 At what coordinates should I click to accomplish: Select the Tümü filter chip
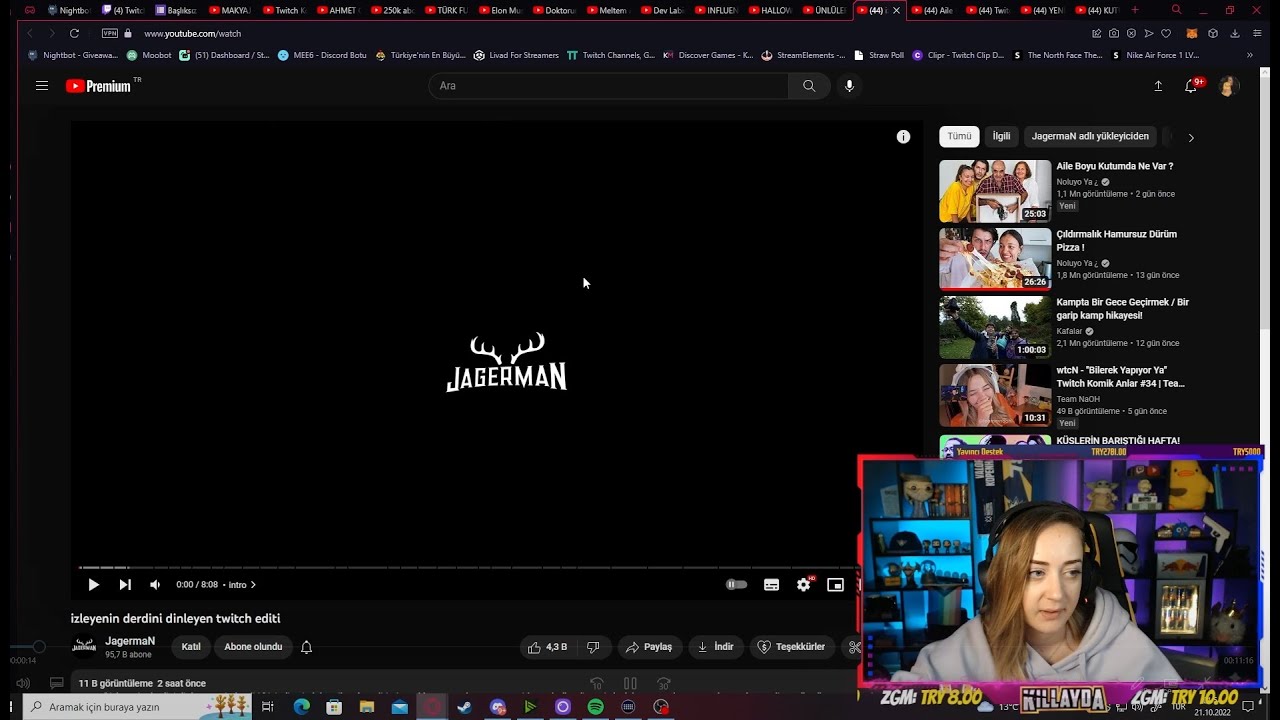[x=959, y=136]
